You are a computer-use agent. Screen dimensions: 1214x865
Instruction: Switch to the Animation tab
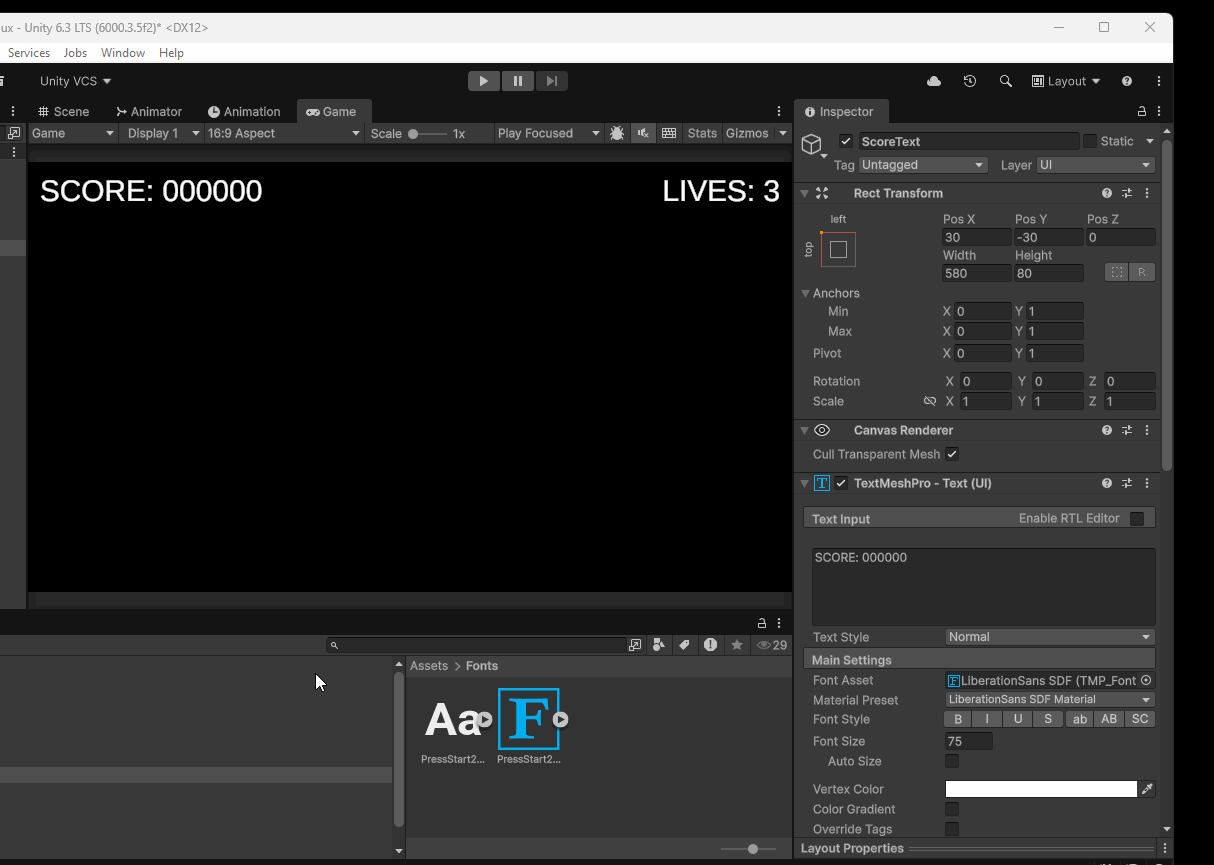[x=244, y=112]
